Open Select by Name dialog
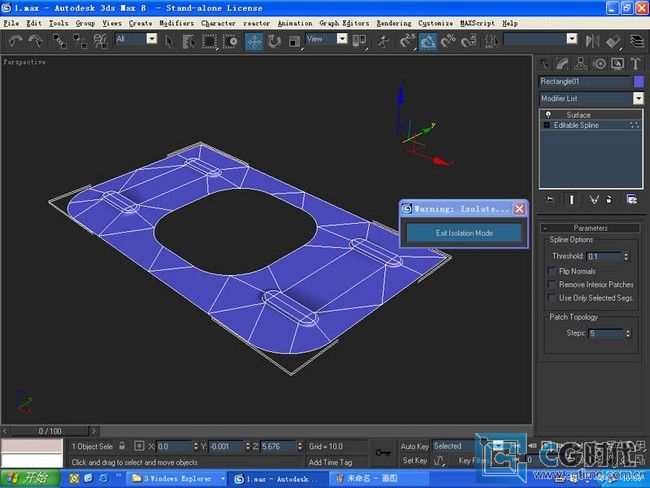Screen dimensions: 650x488 [x=189, y=41]
